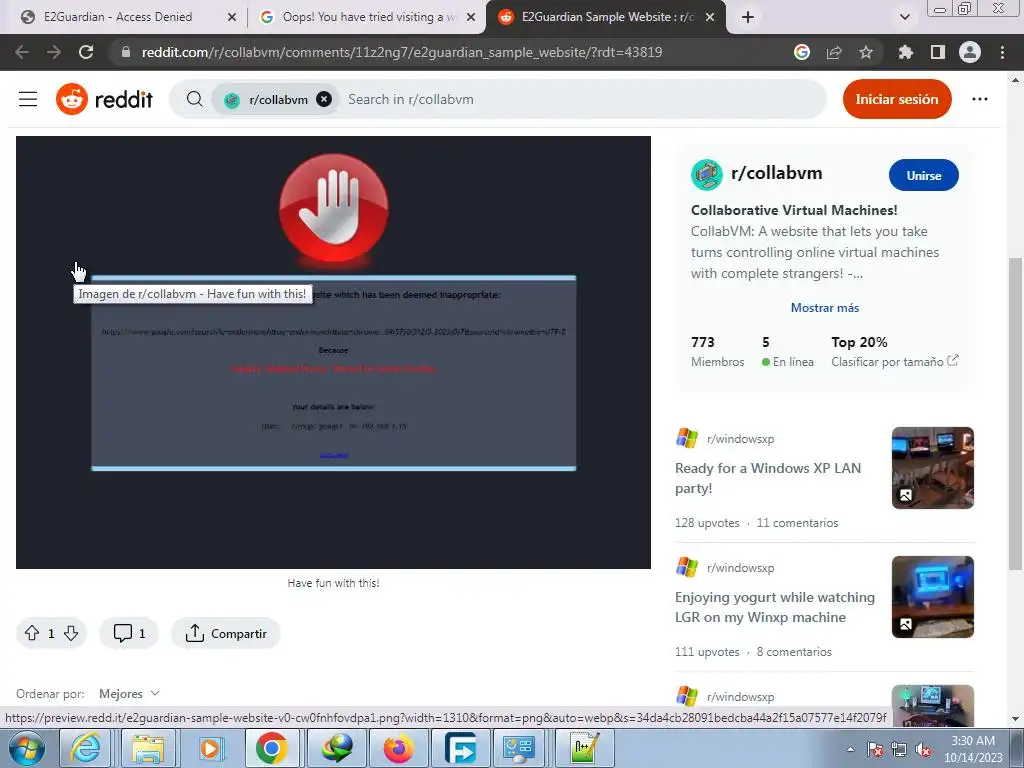Open the Reddit hamburger menu

[27, 99]
